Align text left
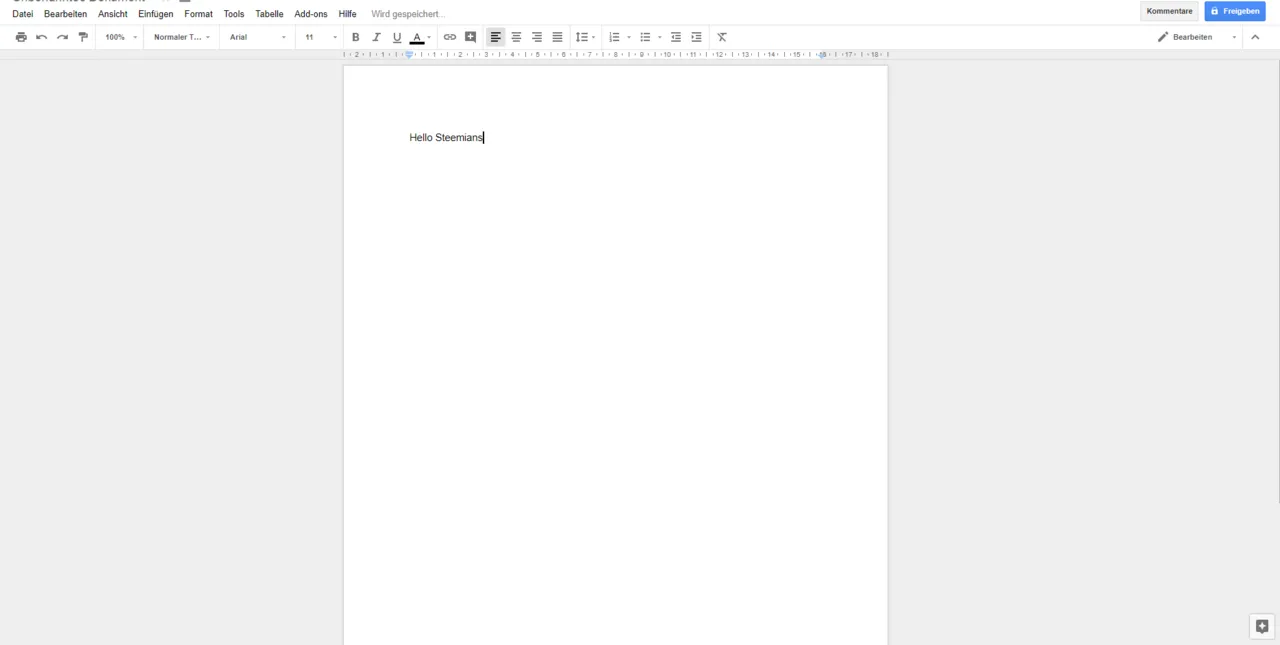The width and height of the screenshot is (1280, 645). tap(495, 37)
